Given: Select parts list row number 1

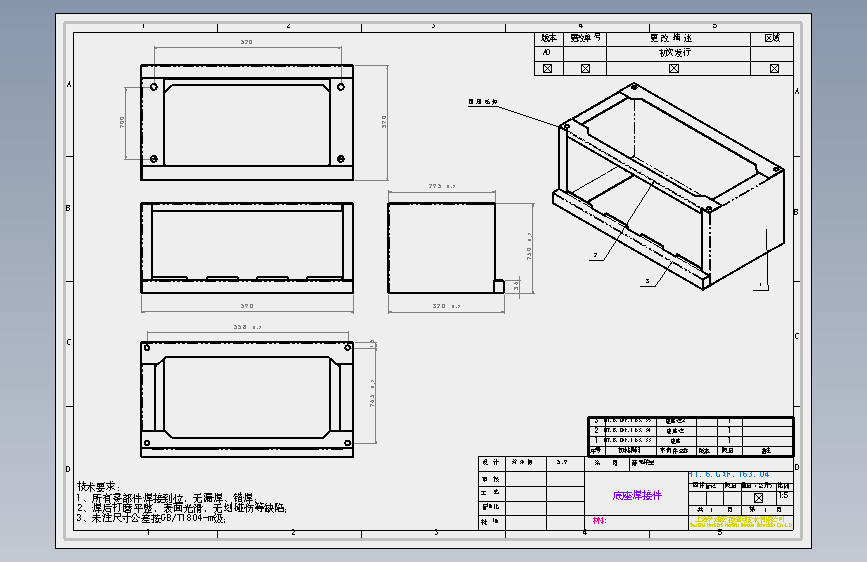Looking at the screenshot, I should [x=691, y=440].
